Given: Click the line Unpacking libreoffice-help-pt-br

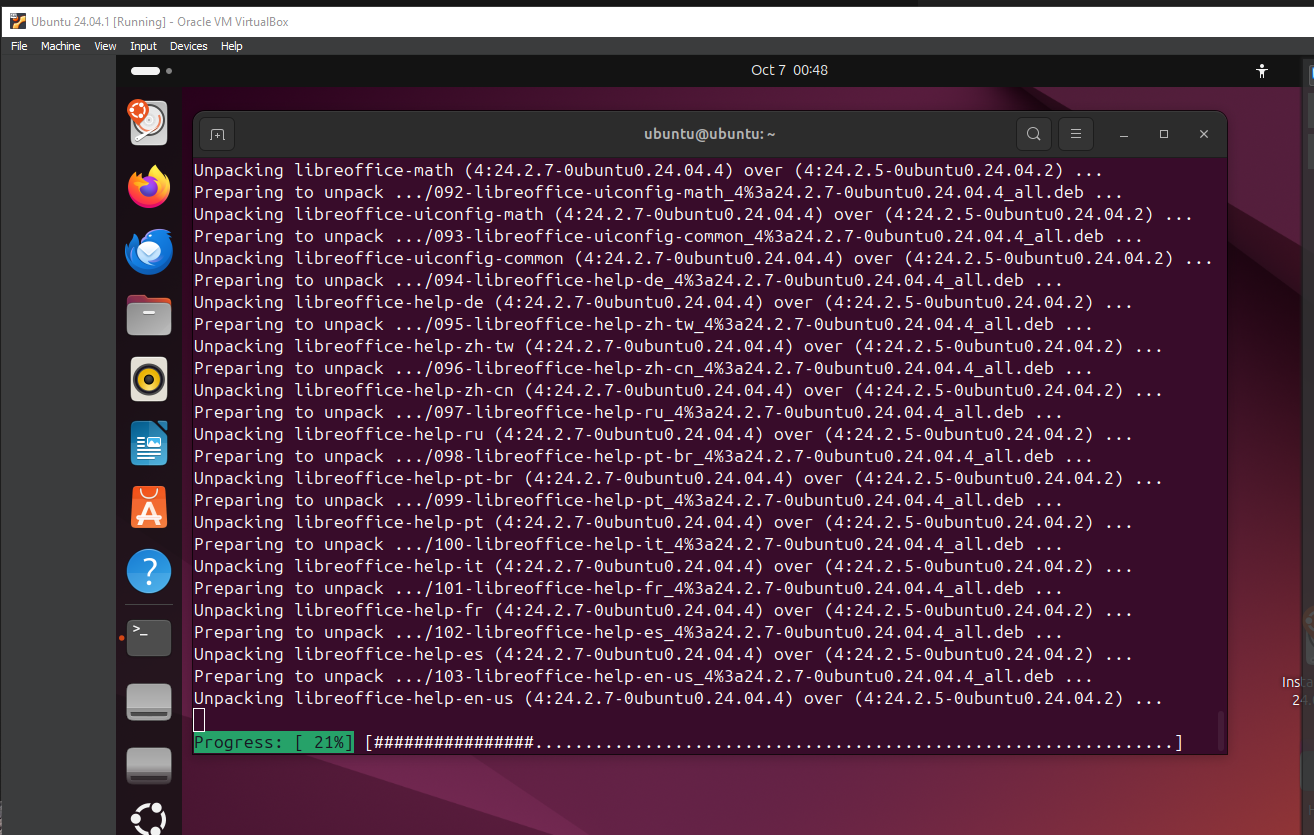Looking at the screenshot, I should [x=678, y=478].
